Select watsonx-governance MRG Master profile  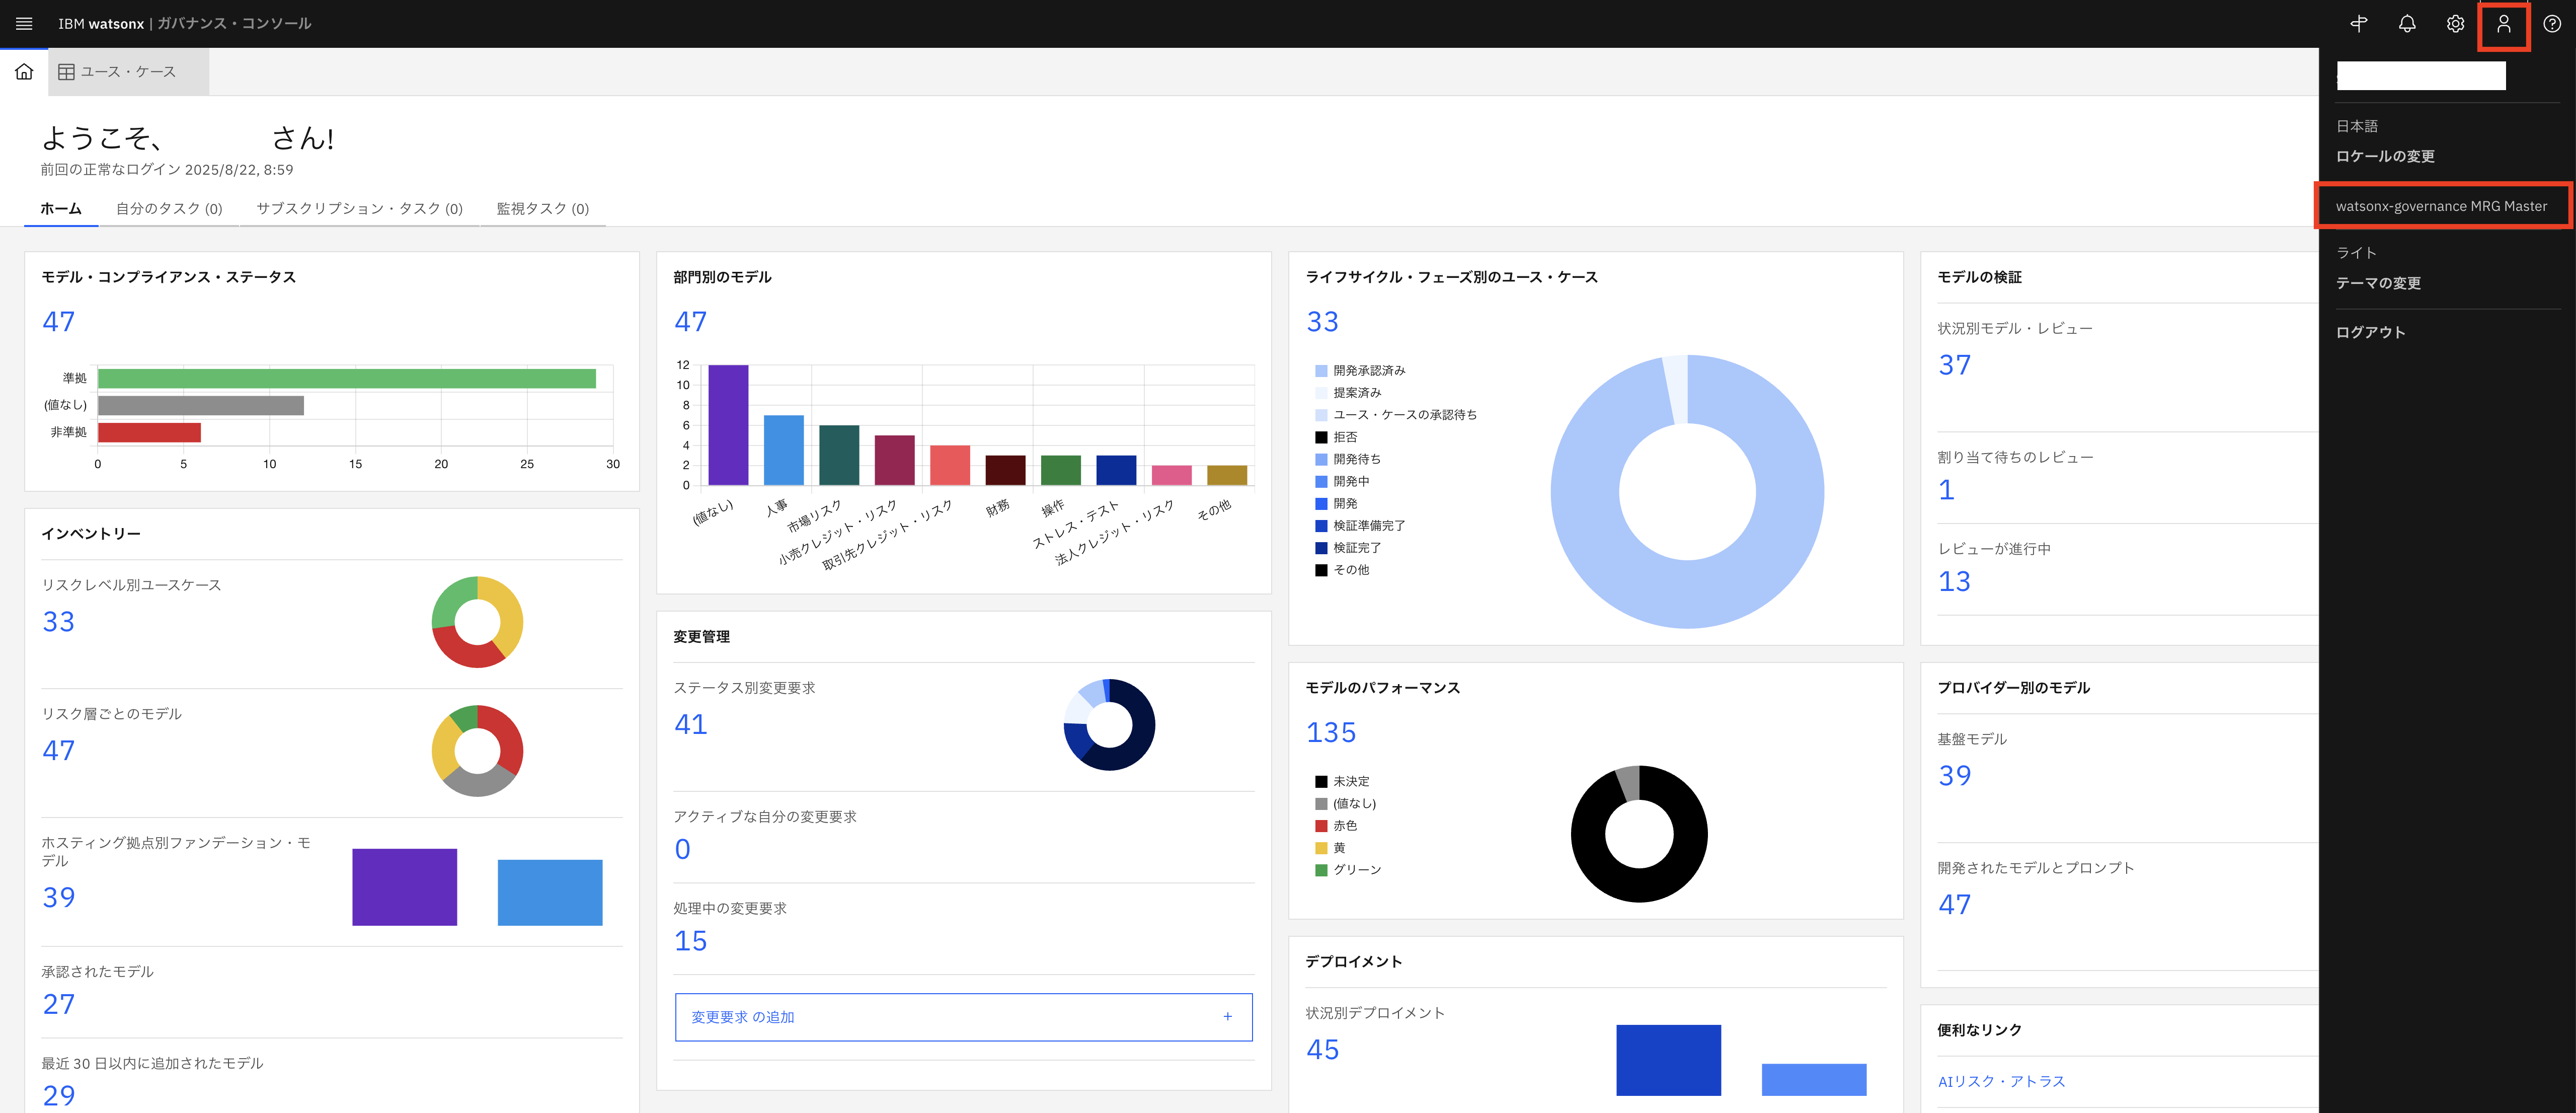click(2440, 206)
